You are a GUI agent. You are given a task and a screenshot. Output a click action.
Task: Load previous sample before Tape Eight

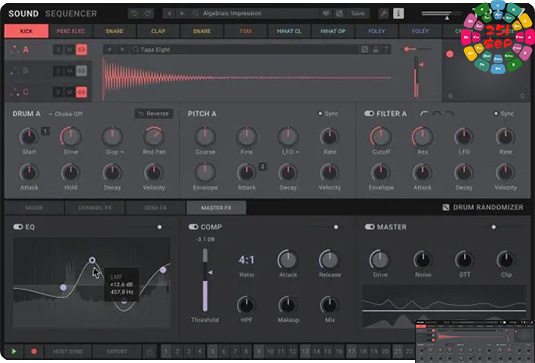click(x=110, y=49)
